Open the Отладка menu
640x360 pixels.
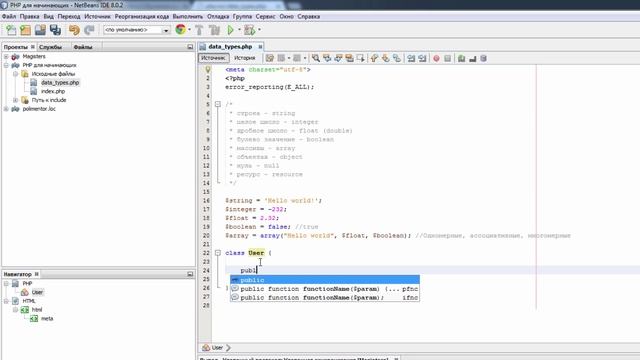pos(218,17)
